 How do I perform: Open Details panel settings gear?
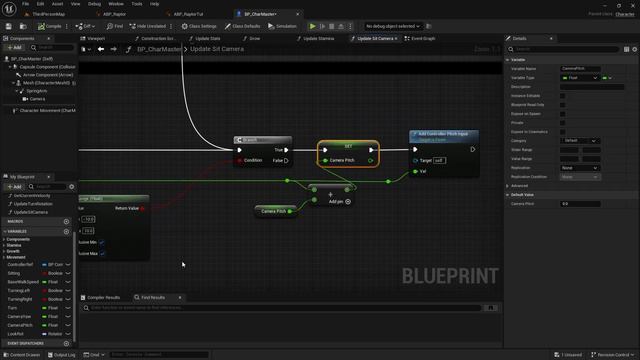point(635,49)
